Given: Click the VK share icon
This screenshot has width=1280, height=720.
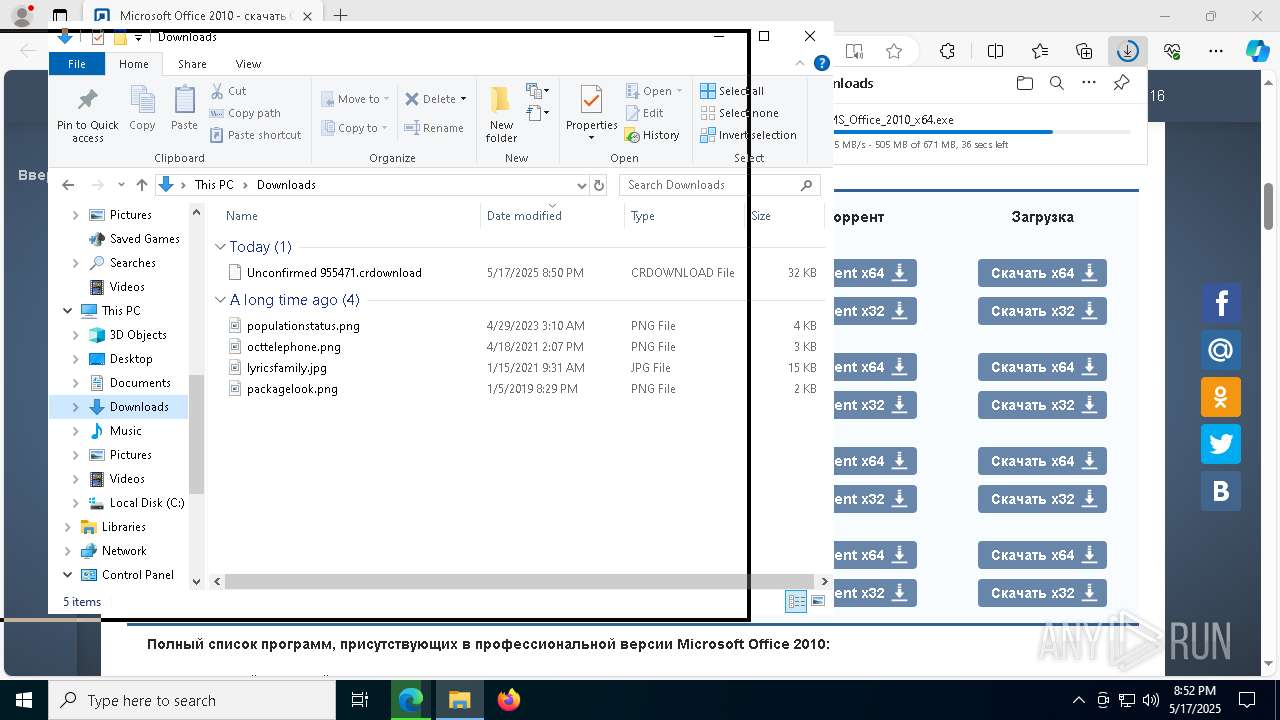Looking at the screenshot, I should (1220, 491).
